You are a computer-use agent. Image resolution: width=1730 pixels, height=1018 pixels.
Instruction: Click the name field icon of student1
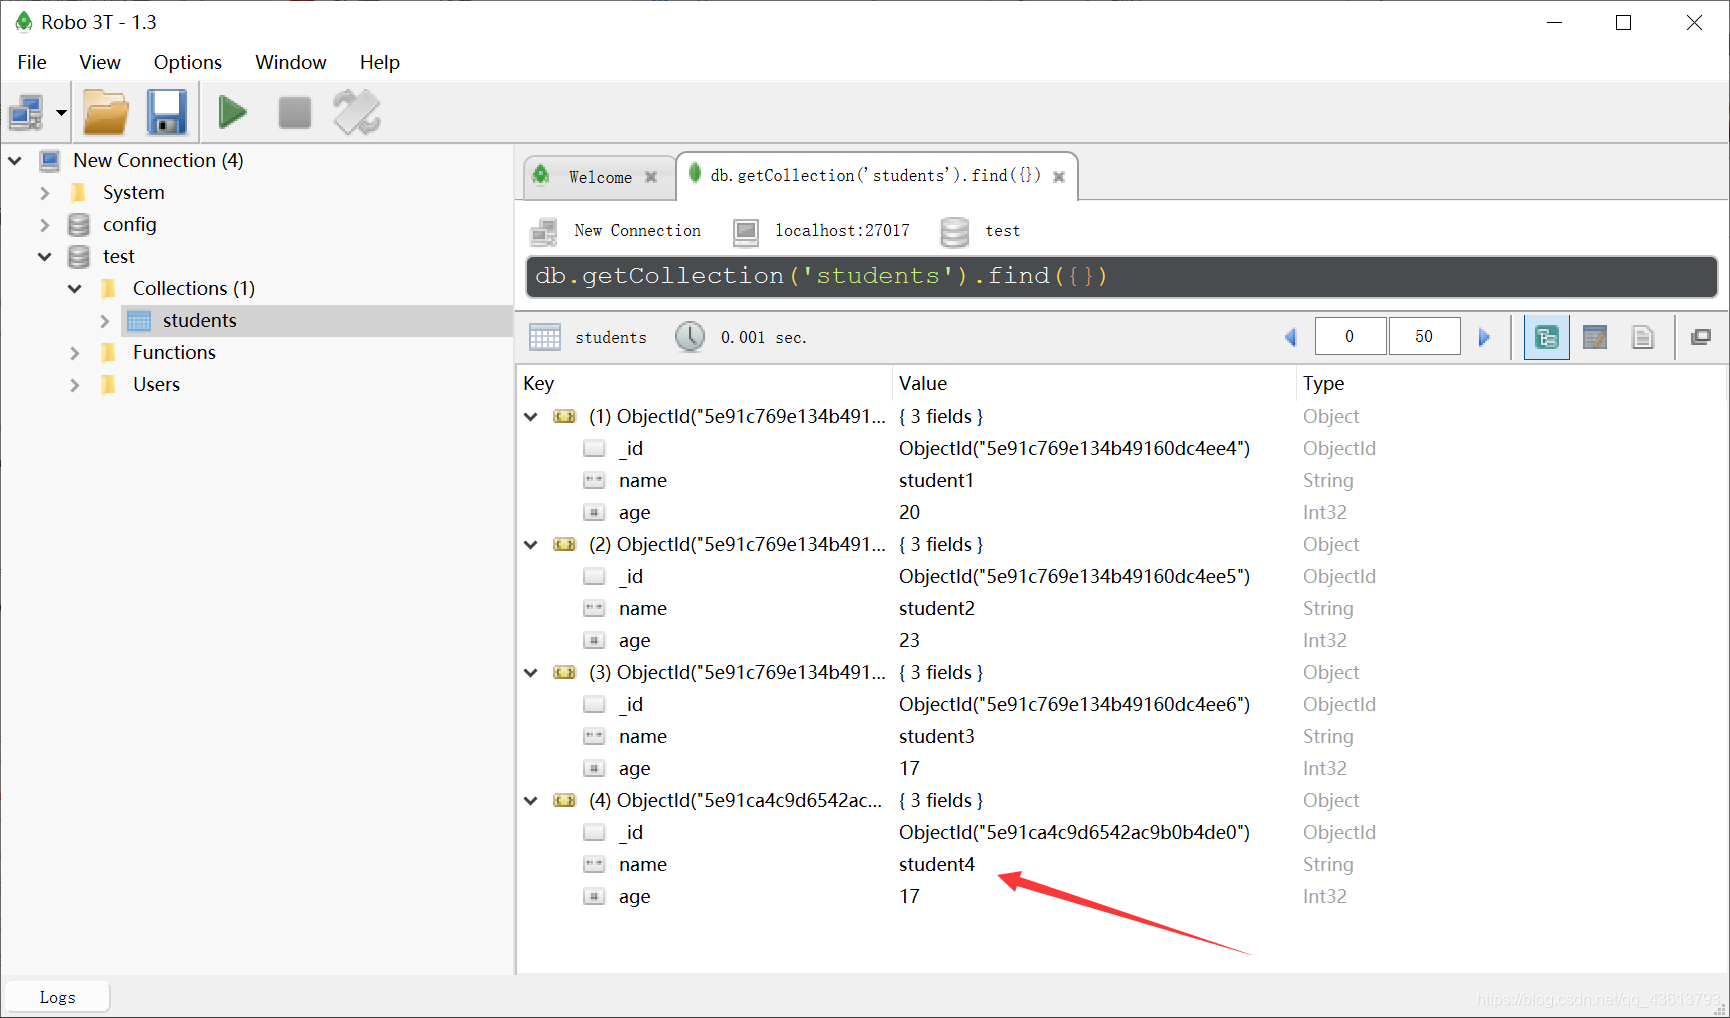click(x=594, y=480)
